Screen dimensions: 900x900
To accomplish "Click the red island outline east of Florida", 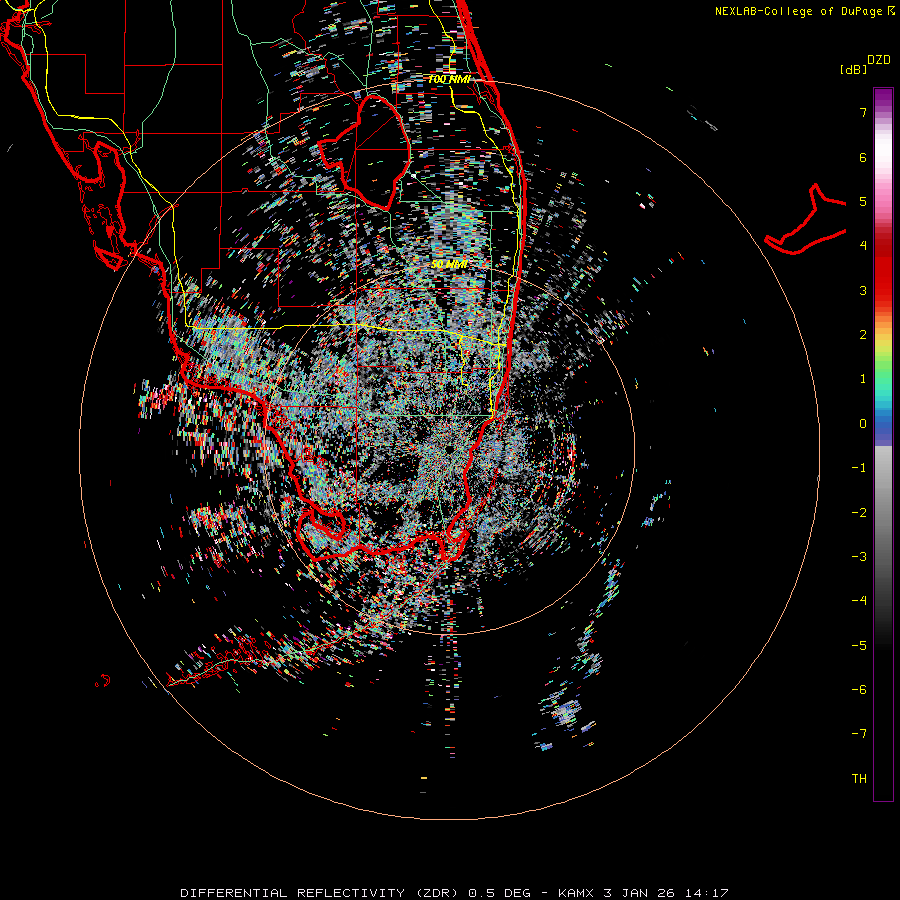I will 806,221.
